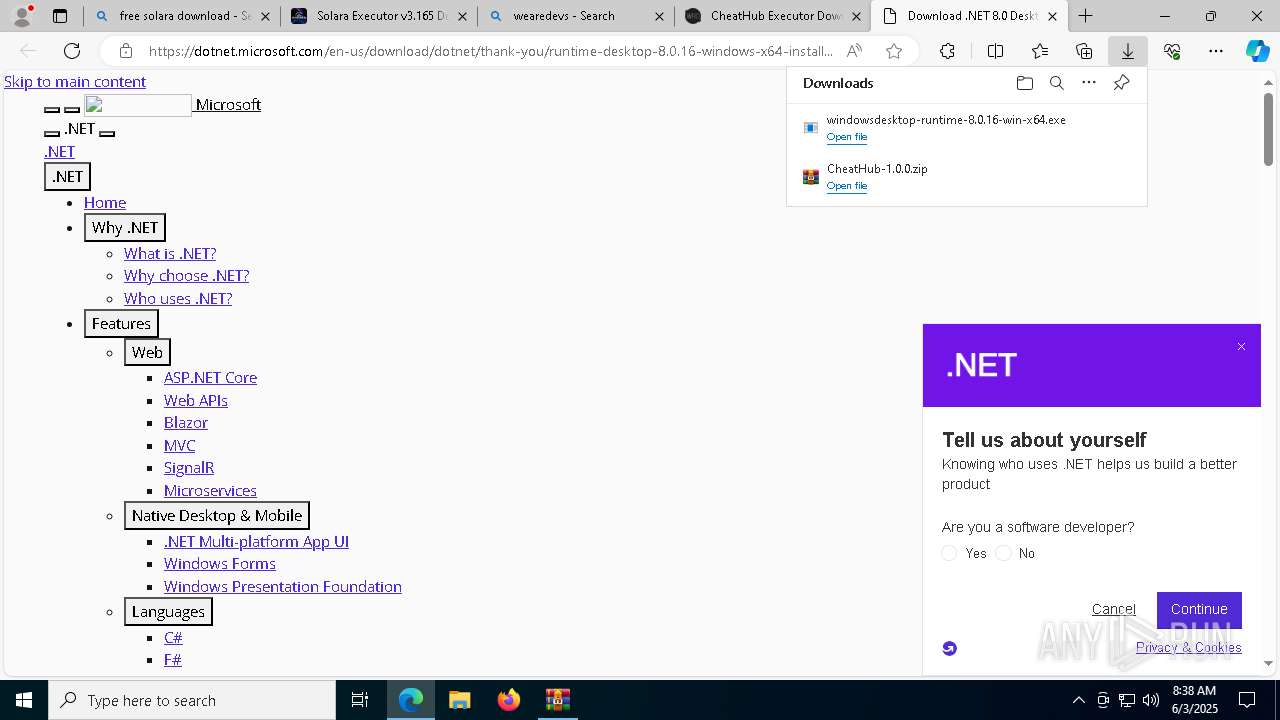The height and width of the screenshot is (720, 1280).
Task: Select No for software developer
Action: [1003, 553]
